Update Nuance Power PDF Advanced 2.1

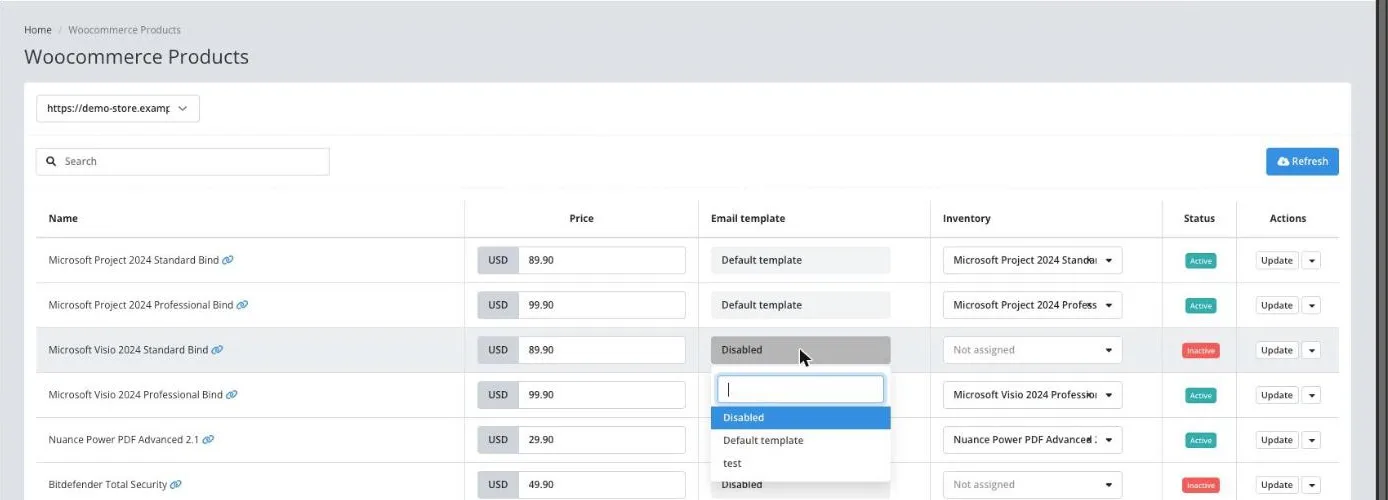(1277, 440)
